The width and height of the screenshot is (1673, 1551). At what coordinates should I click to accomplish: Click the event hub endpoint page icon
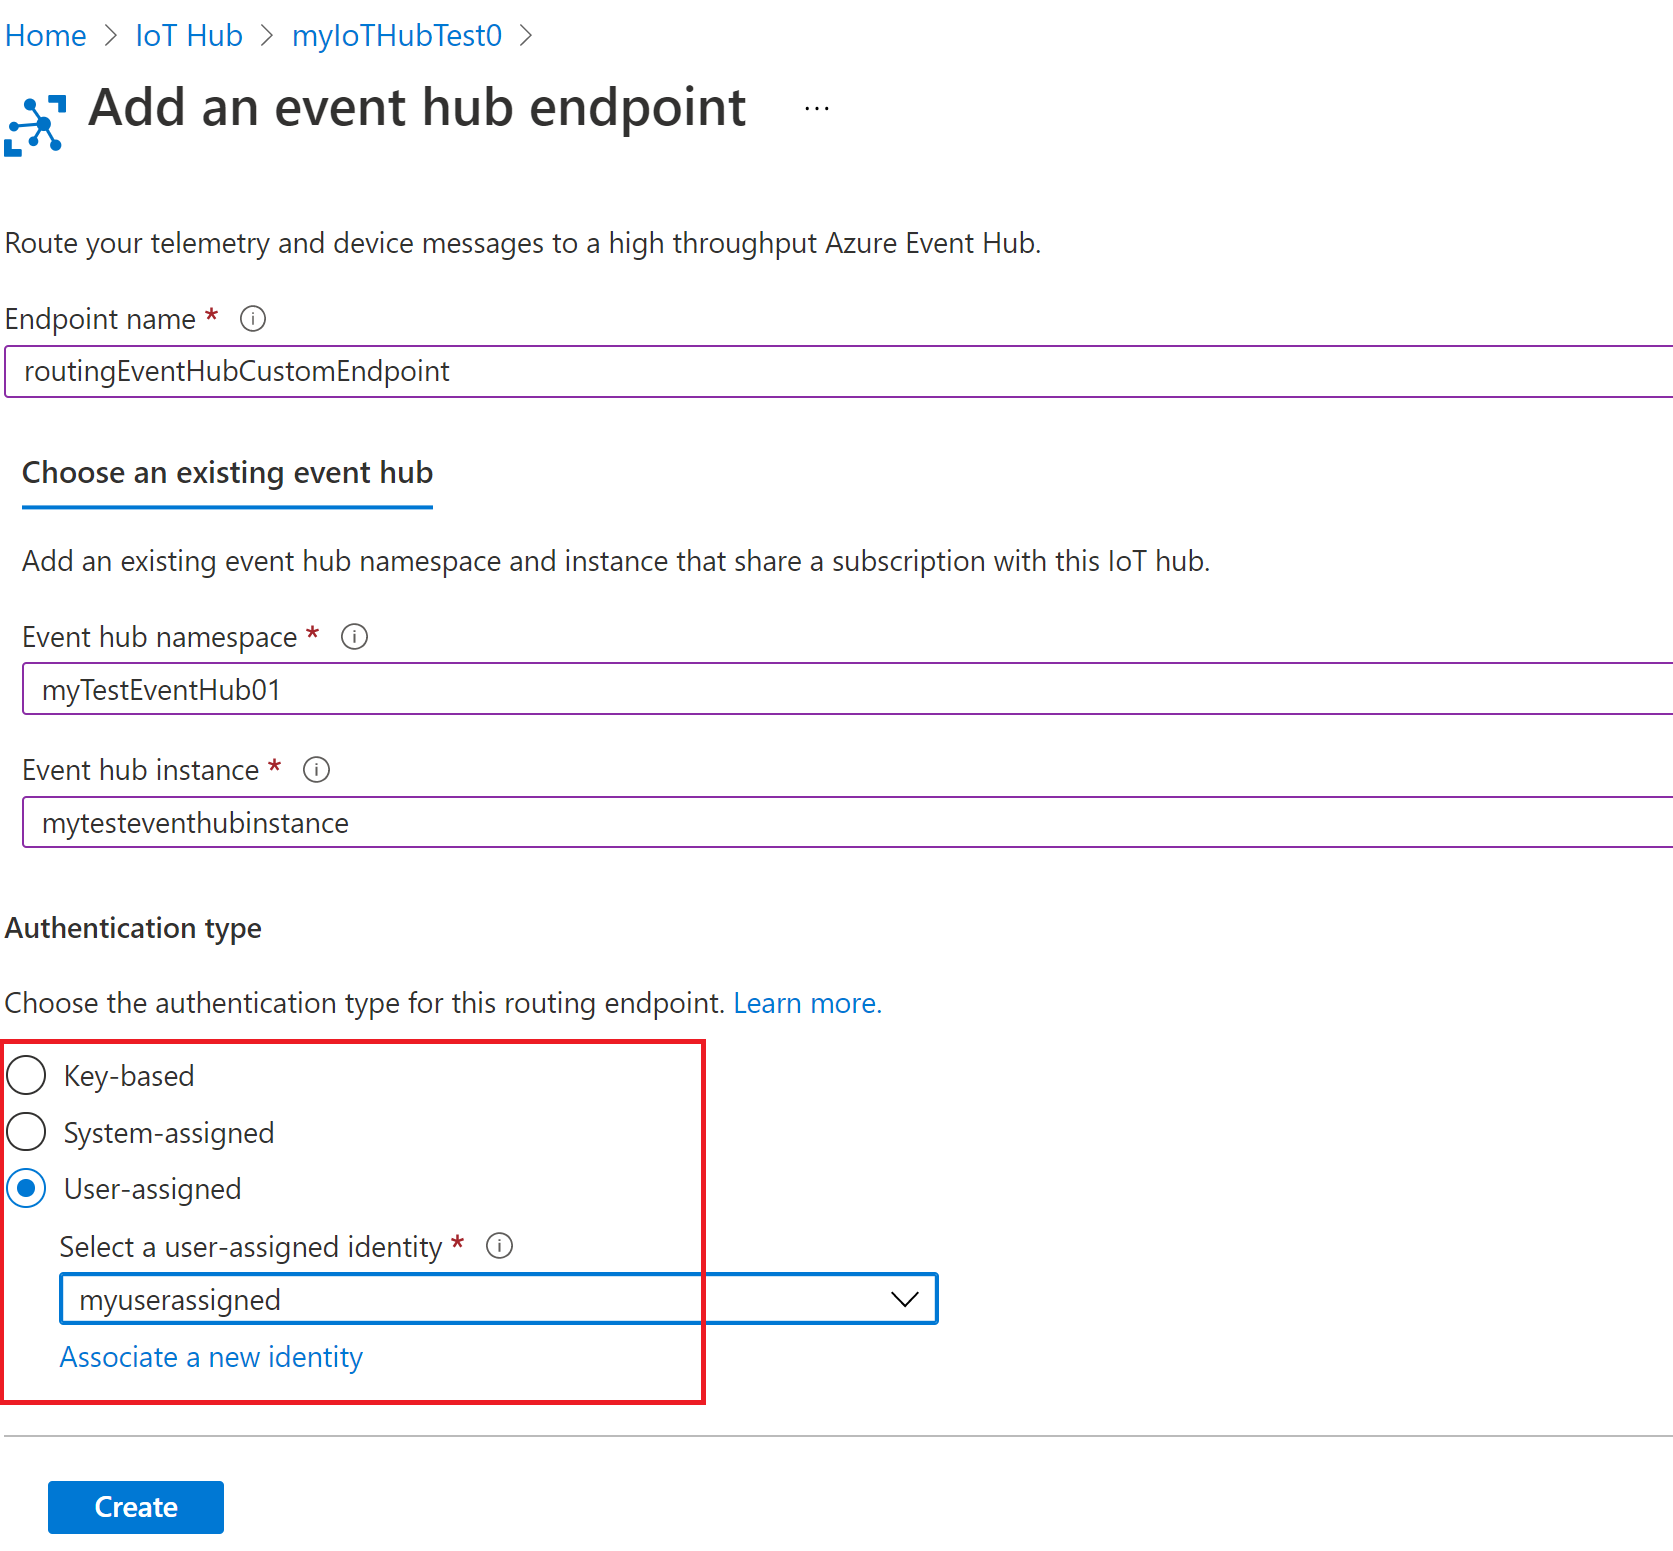[36, 125]
